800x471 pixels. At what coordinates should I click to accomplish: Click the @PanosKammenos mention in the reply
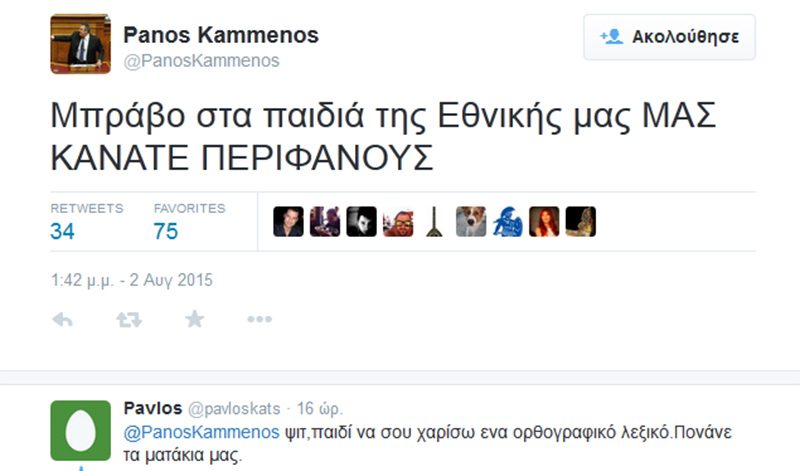201,433
